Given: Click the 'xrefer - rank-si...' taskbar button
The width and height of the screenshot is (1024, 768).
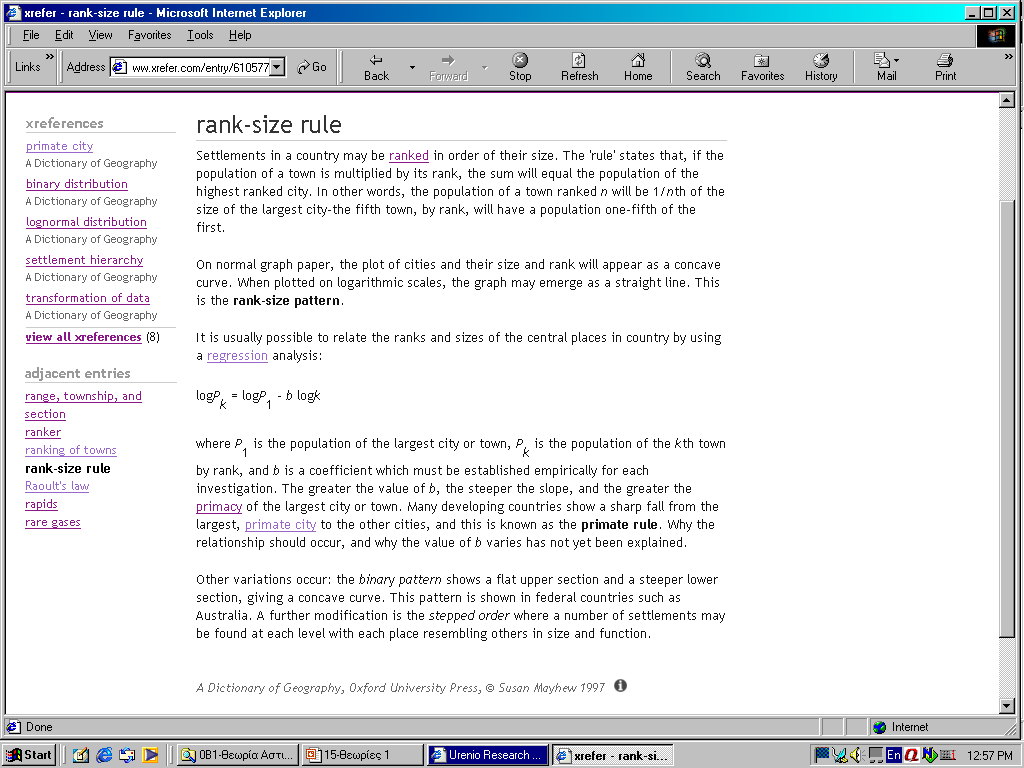Looking at the screenshot, I should point(613,755).
